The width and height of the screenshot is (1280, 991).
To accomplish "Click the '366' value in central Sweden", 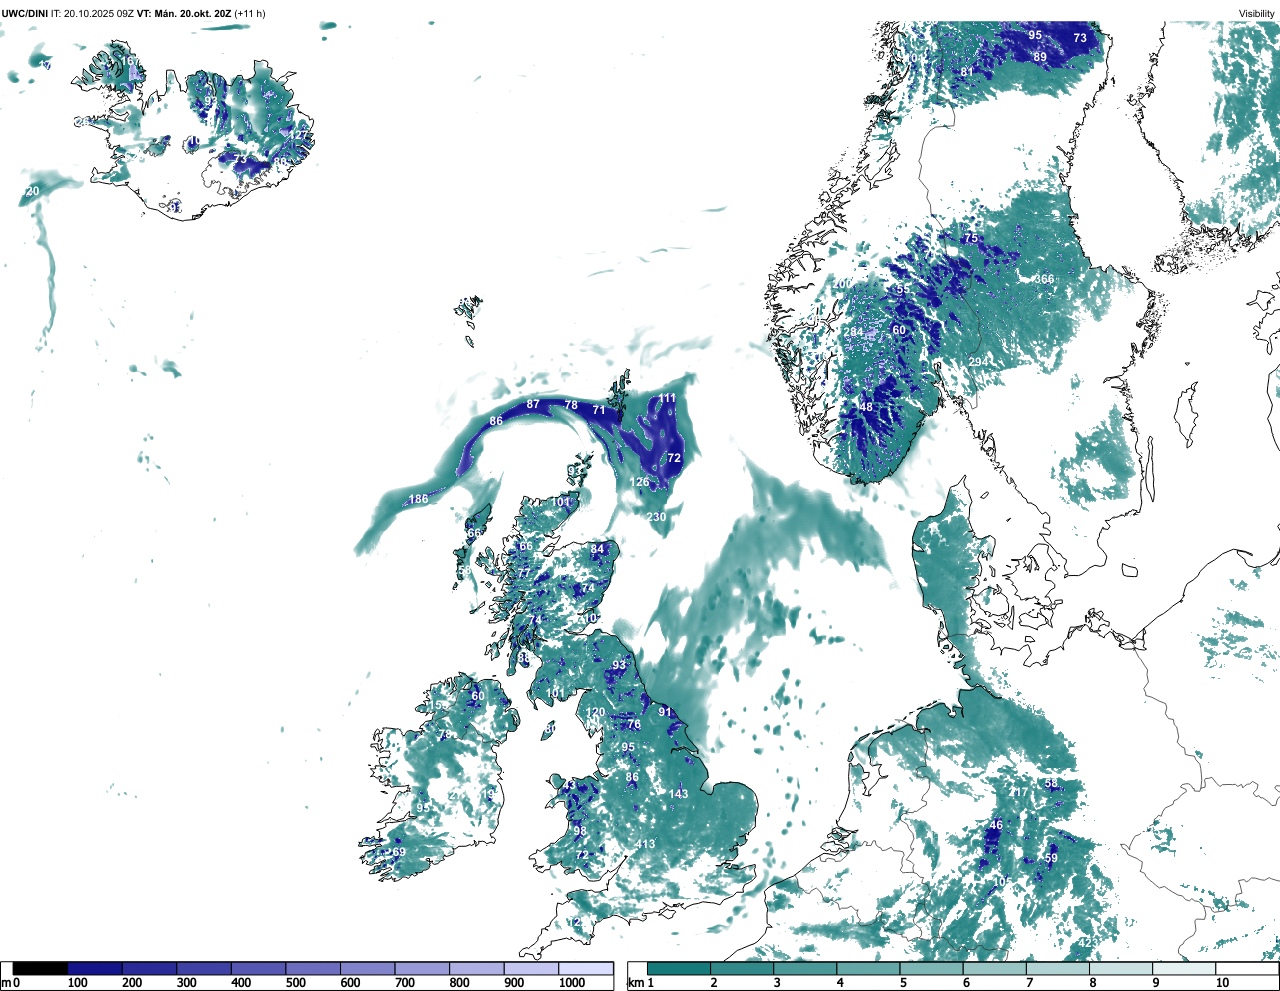I will click(x=1045, y=280).
